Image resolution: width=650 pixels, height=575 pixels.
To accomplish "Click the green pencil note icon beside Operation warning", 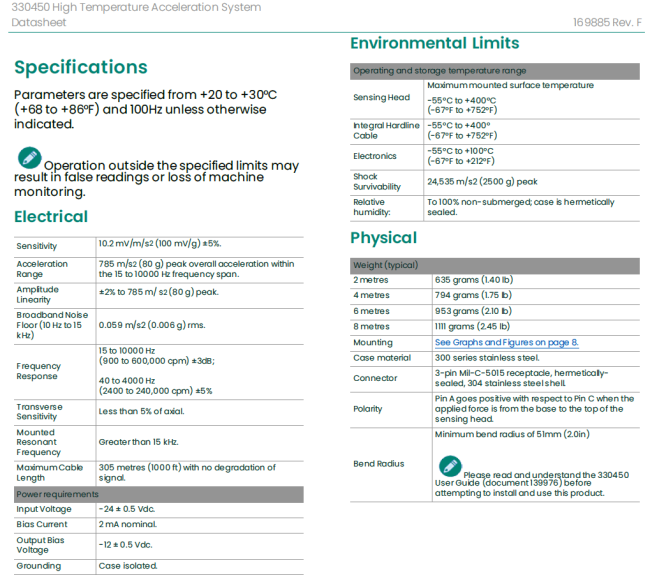I will point(29,158).
